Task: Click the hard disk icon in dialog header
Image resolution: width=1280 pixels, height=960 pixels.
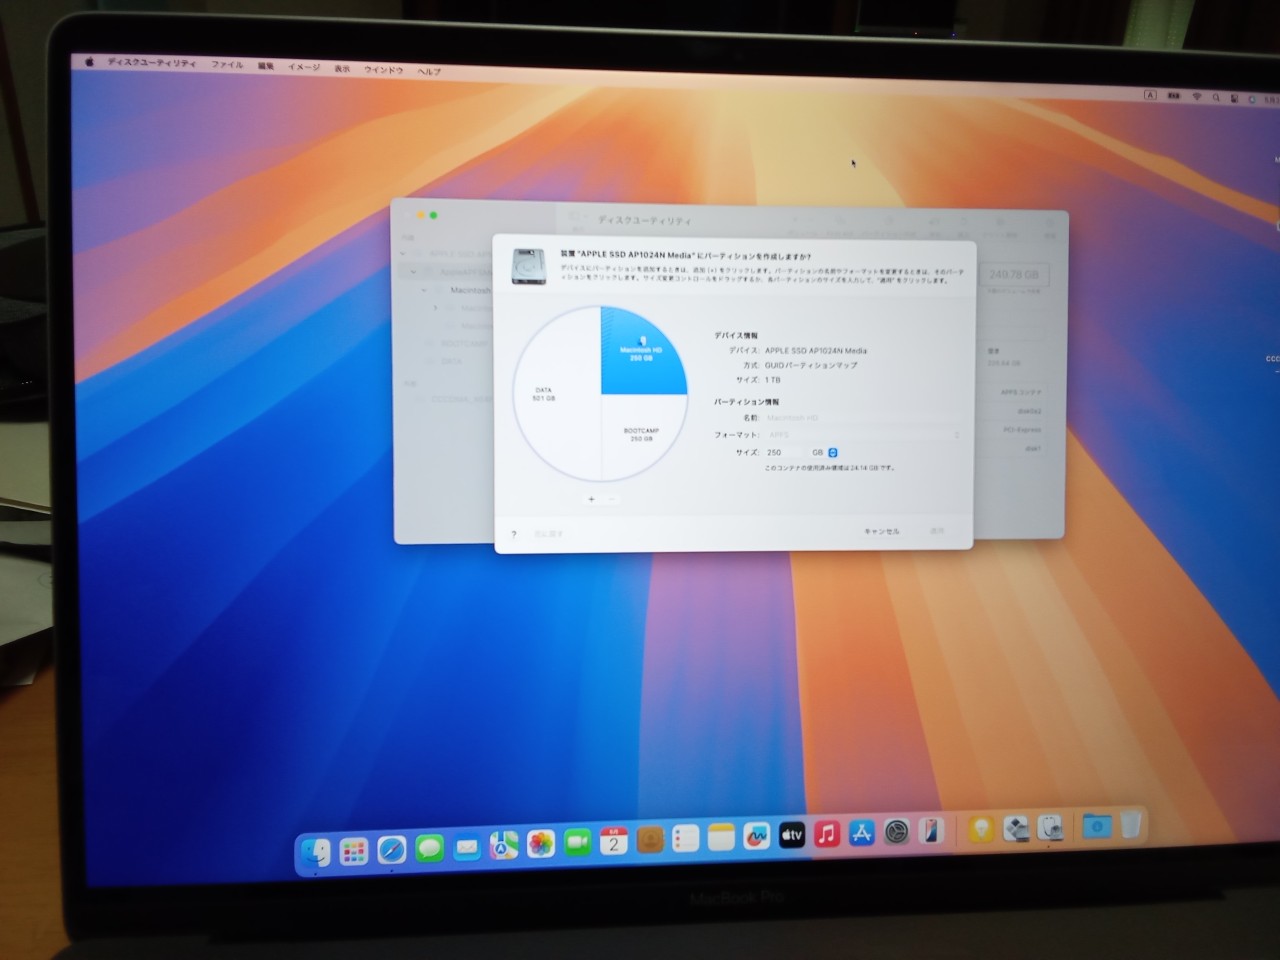Action: click(529, 267)
